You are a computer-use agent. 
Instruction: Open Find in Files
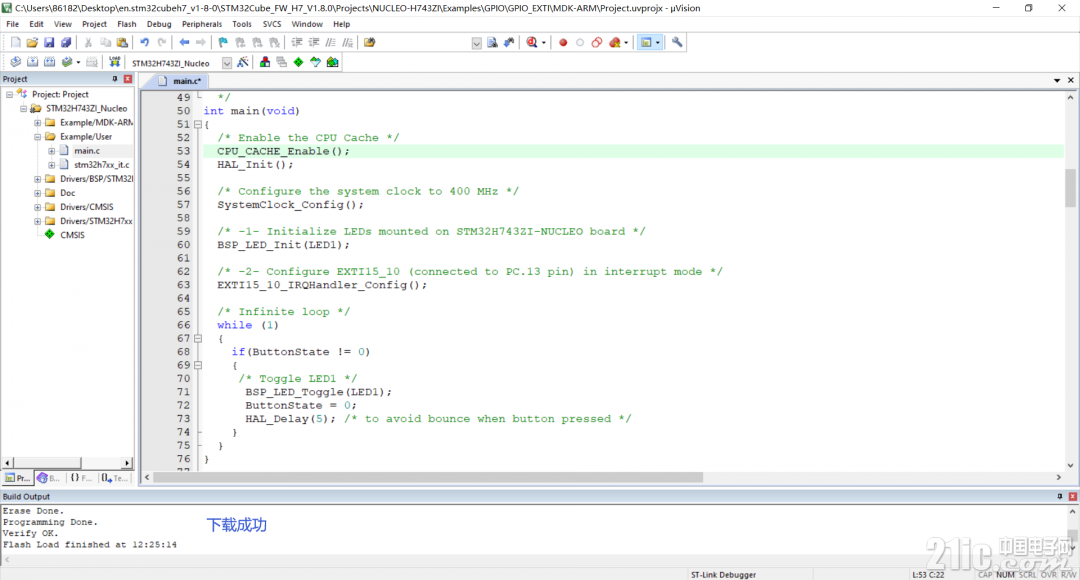[x=370, y=43]
